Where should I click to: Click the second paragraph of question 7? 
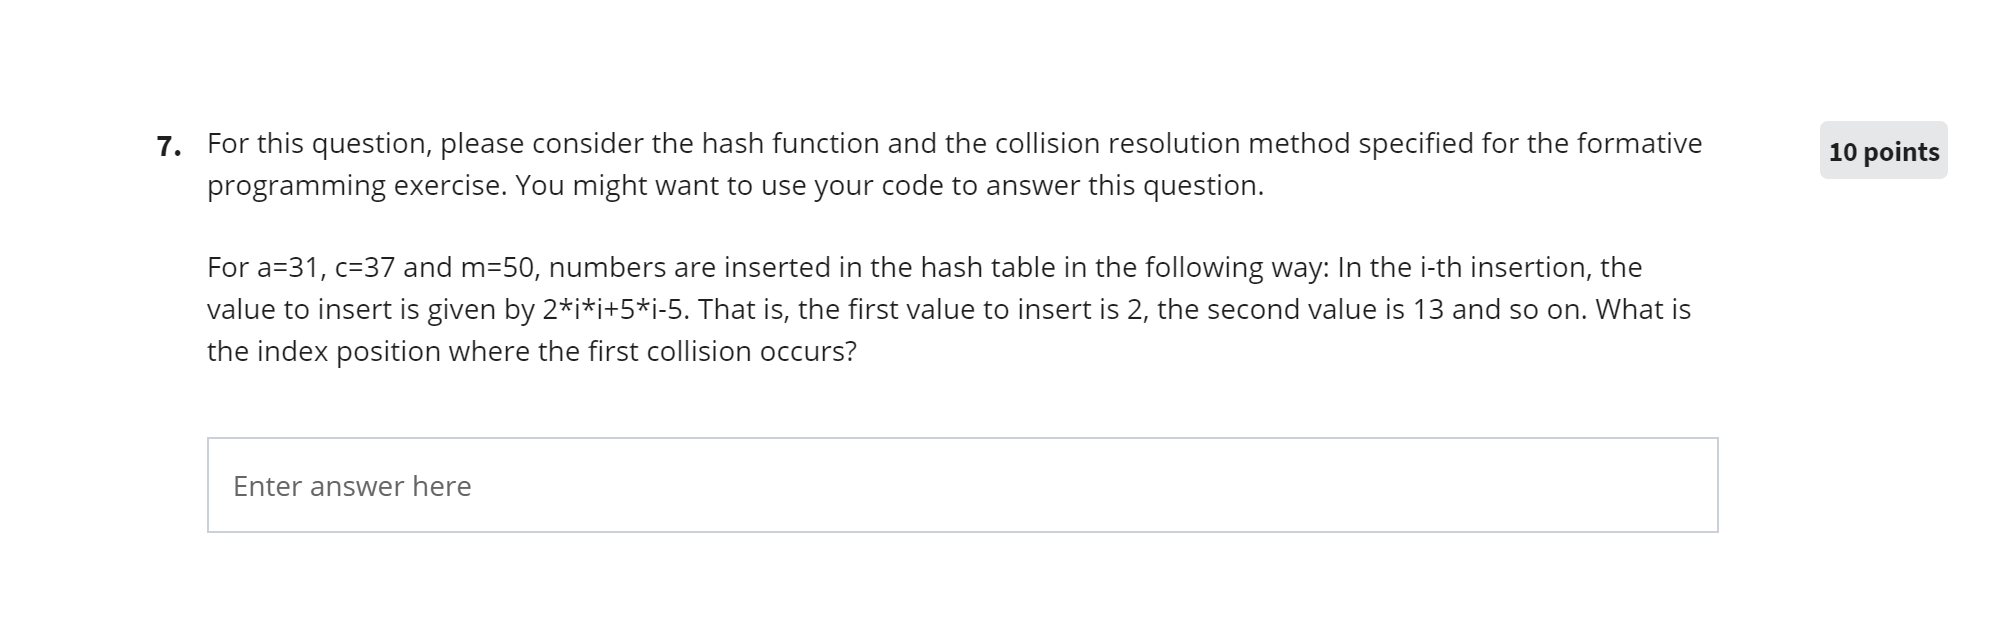(900, 308)
